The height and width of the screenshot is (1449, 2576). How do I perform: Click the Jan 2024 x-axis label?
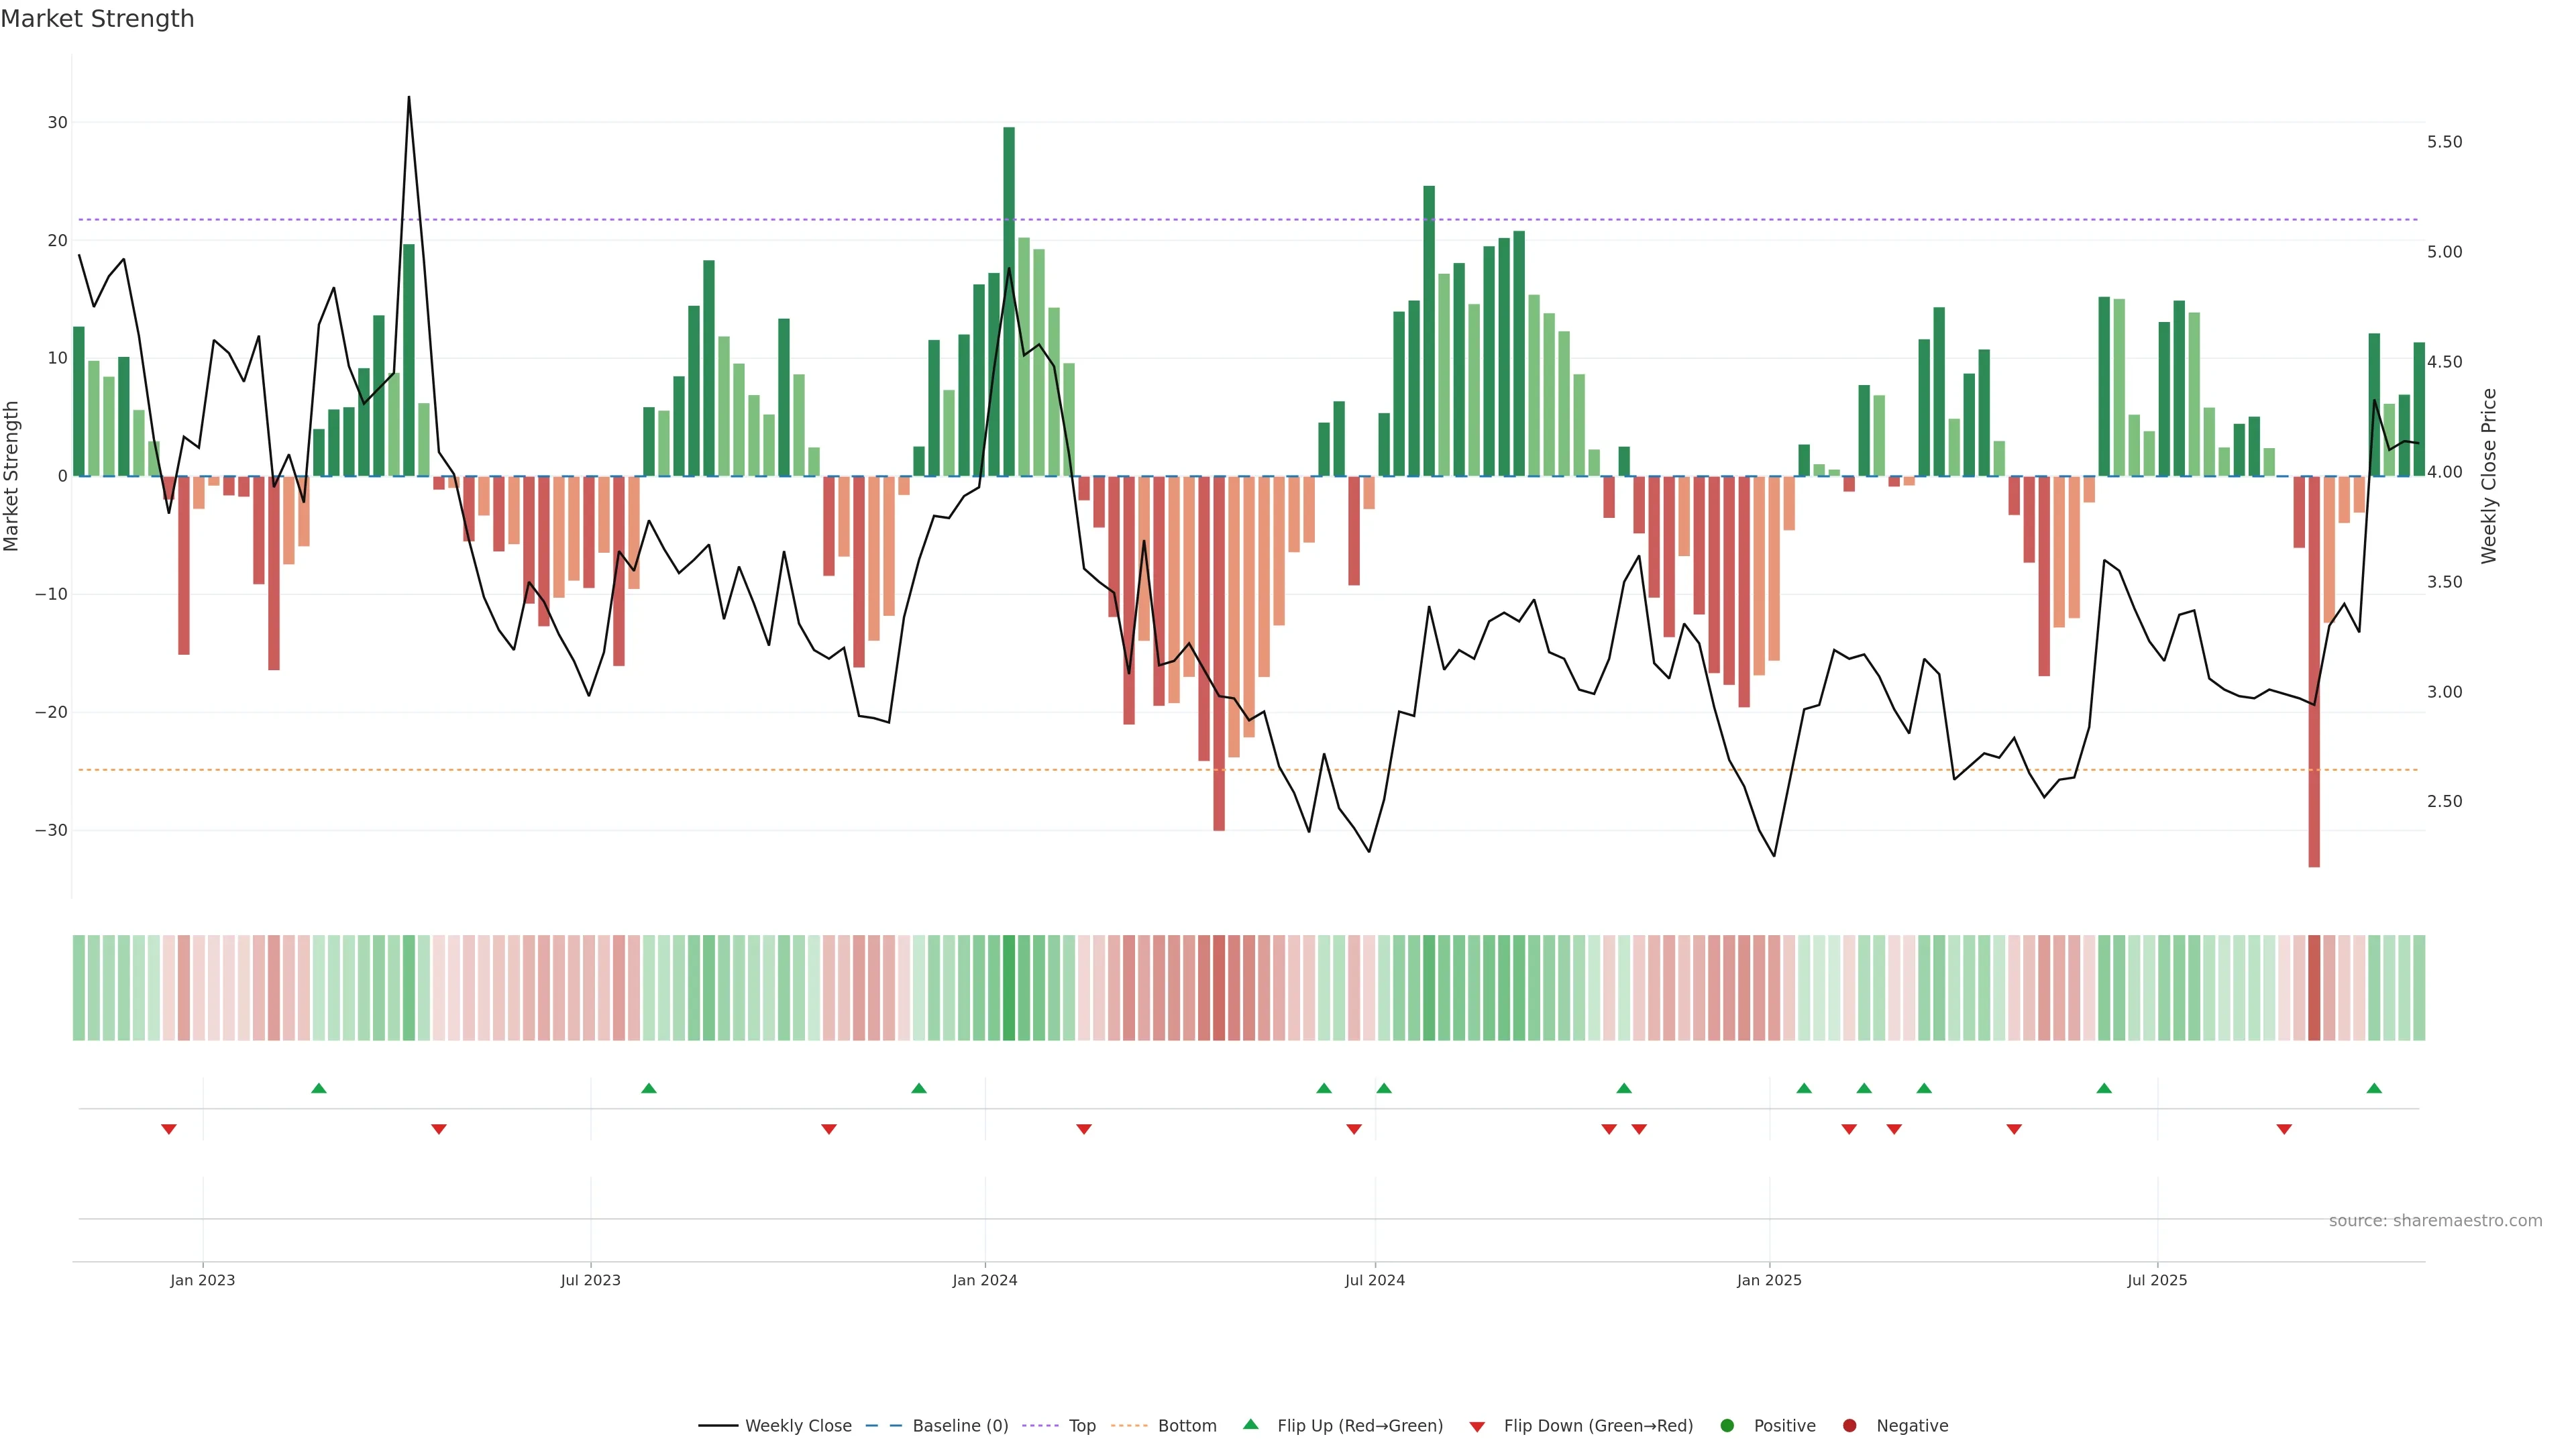tap(984, 1280)
